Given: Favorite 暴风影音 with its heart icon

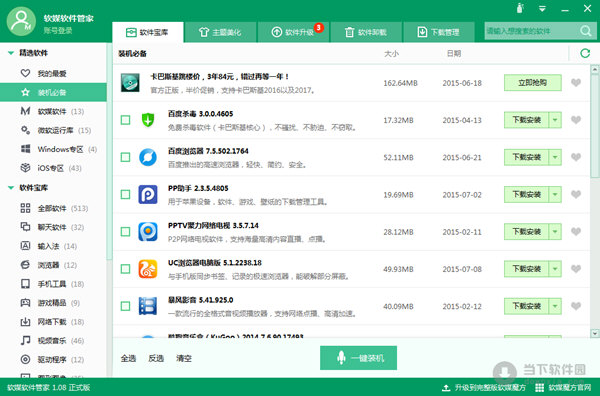Looking at the screenshot, I should [576, 306].
